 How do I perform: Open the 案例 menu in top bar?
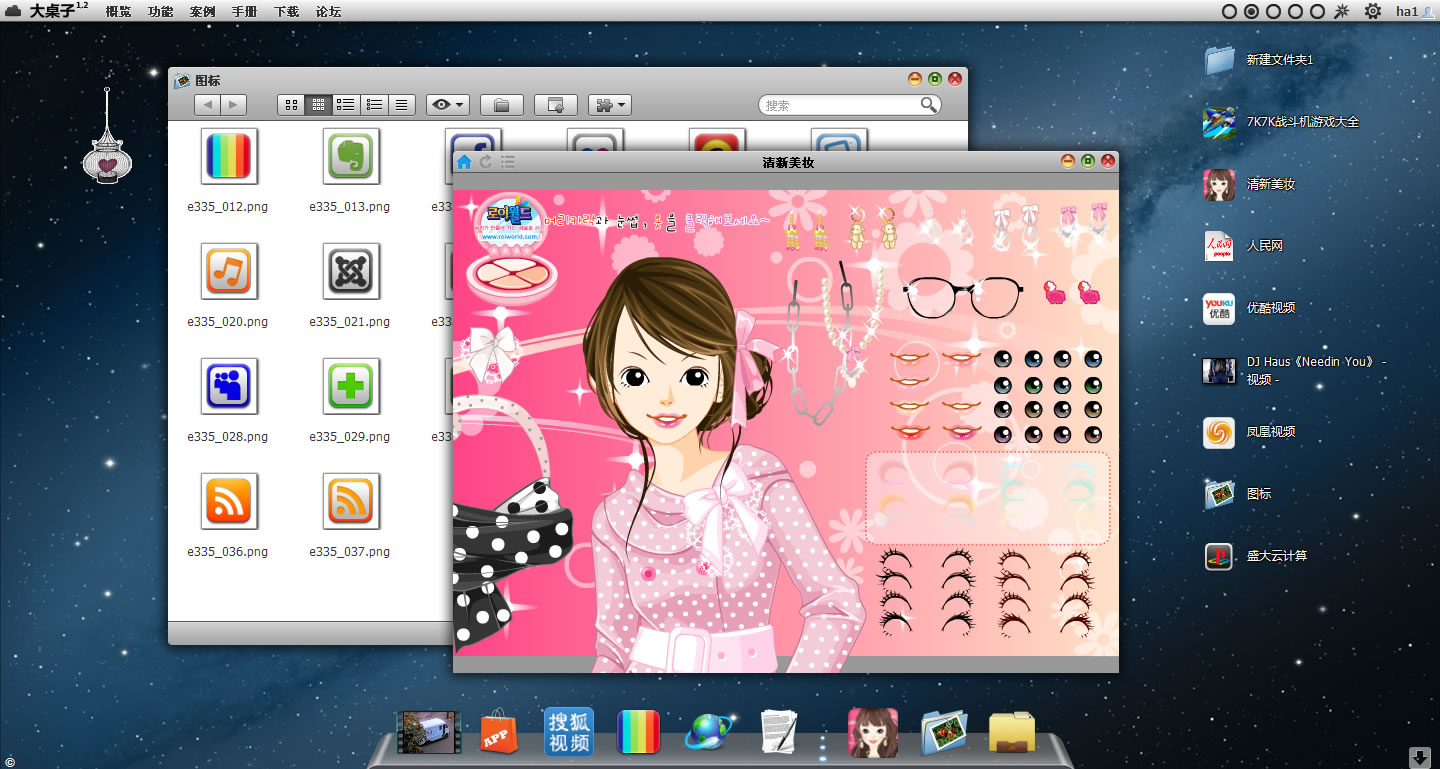pyautogui.click(x=202, y=12)
